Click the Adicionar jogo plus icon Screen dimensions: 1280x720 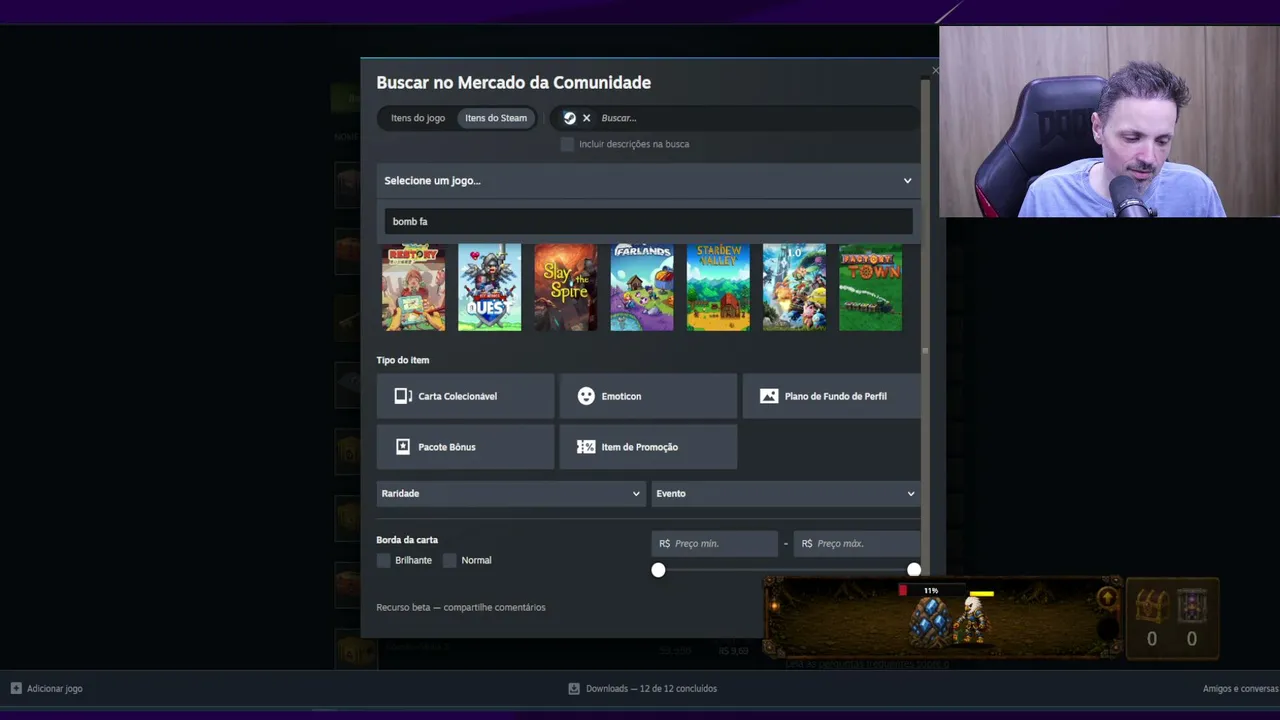coord(16,688)
